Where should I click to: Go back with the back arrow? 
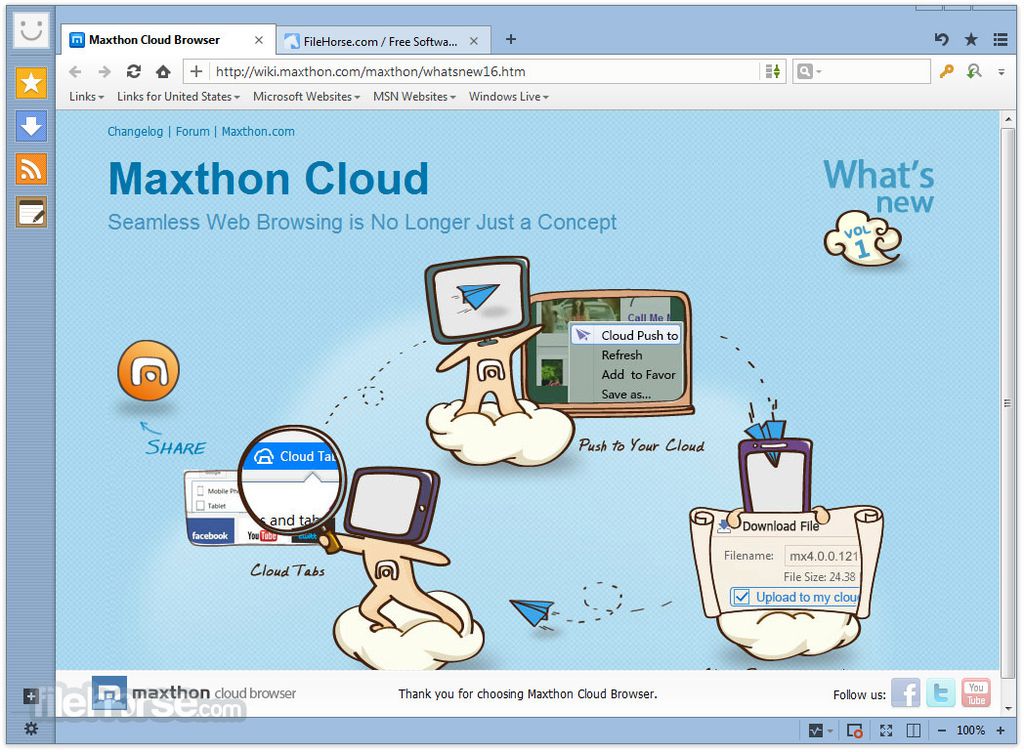coord(75,71)
